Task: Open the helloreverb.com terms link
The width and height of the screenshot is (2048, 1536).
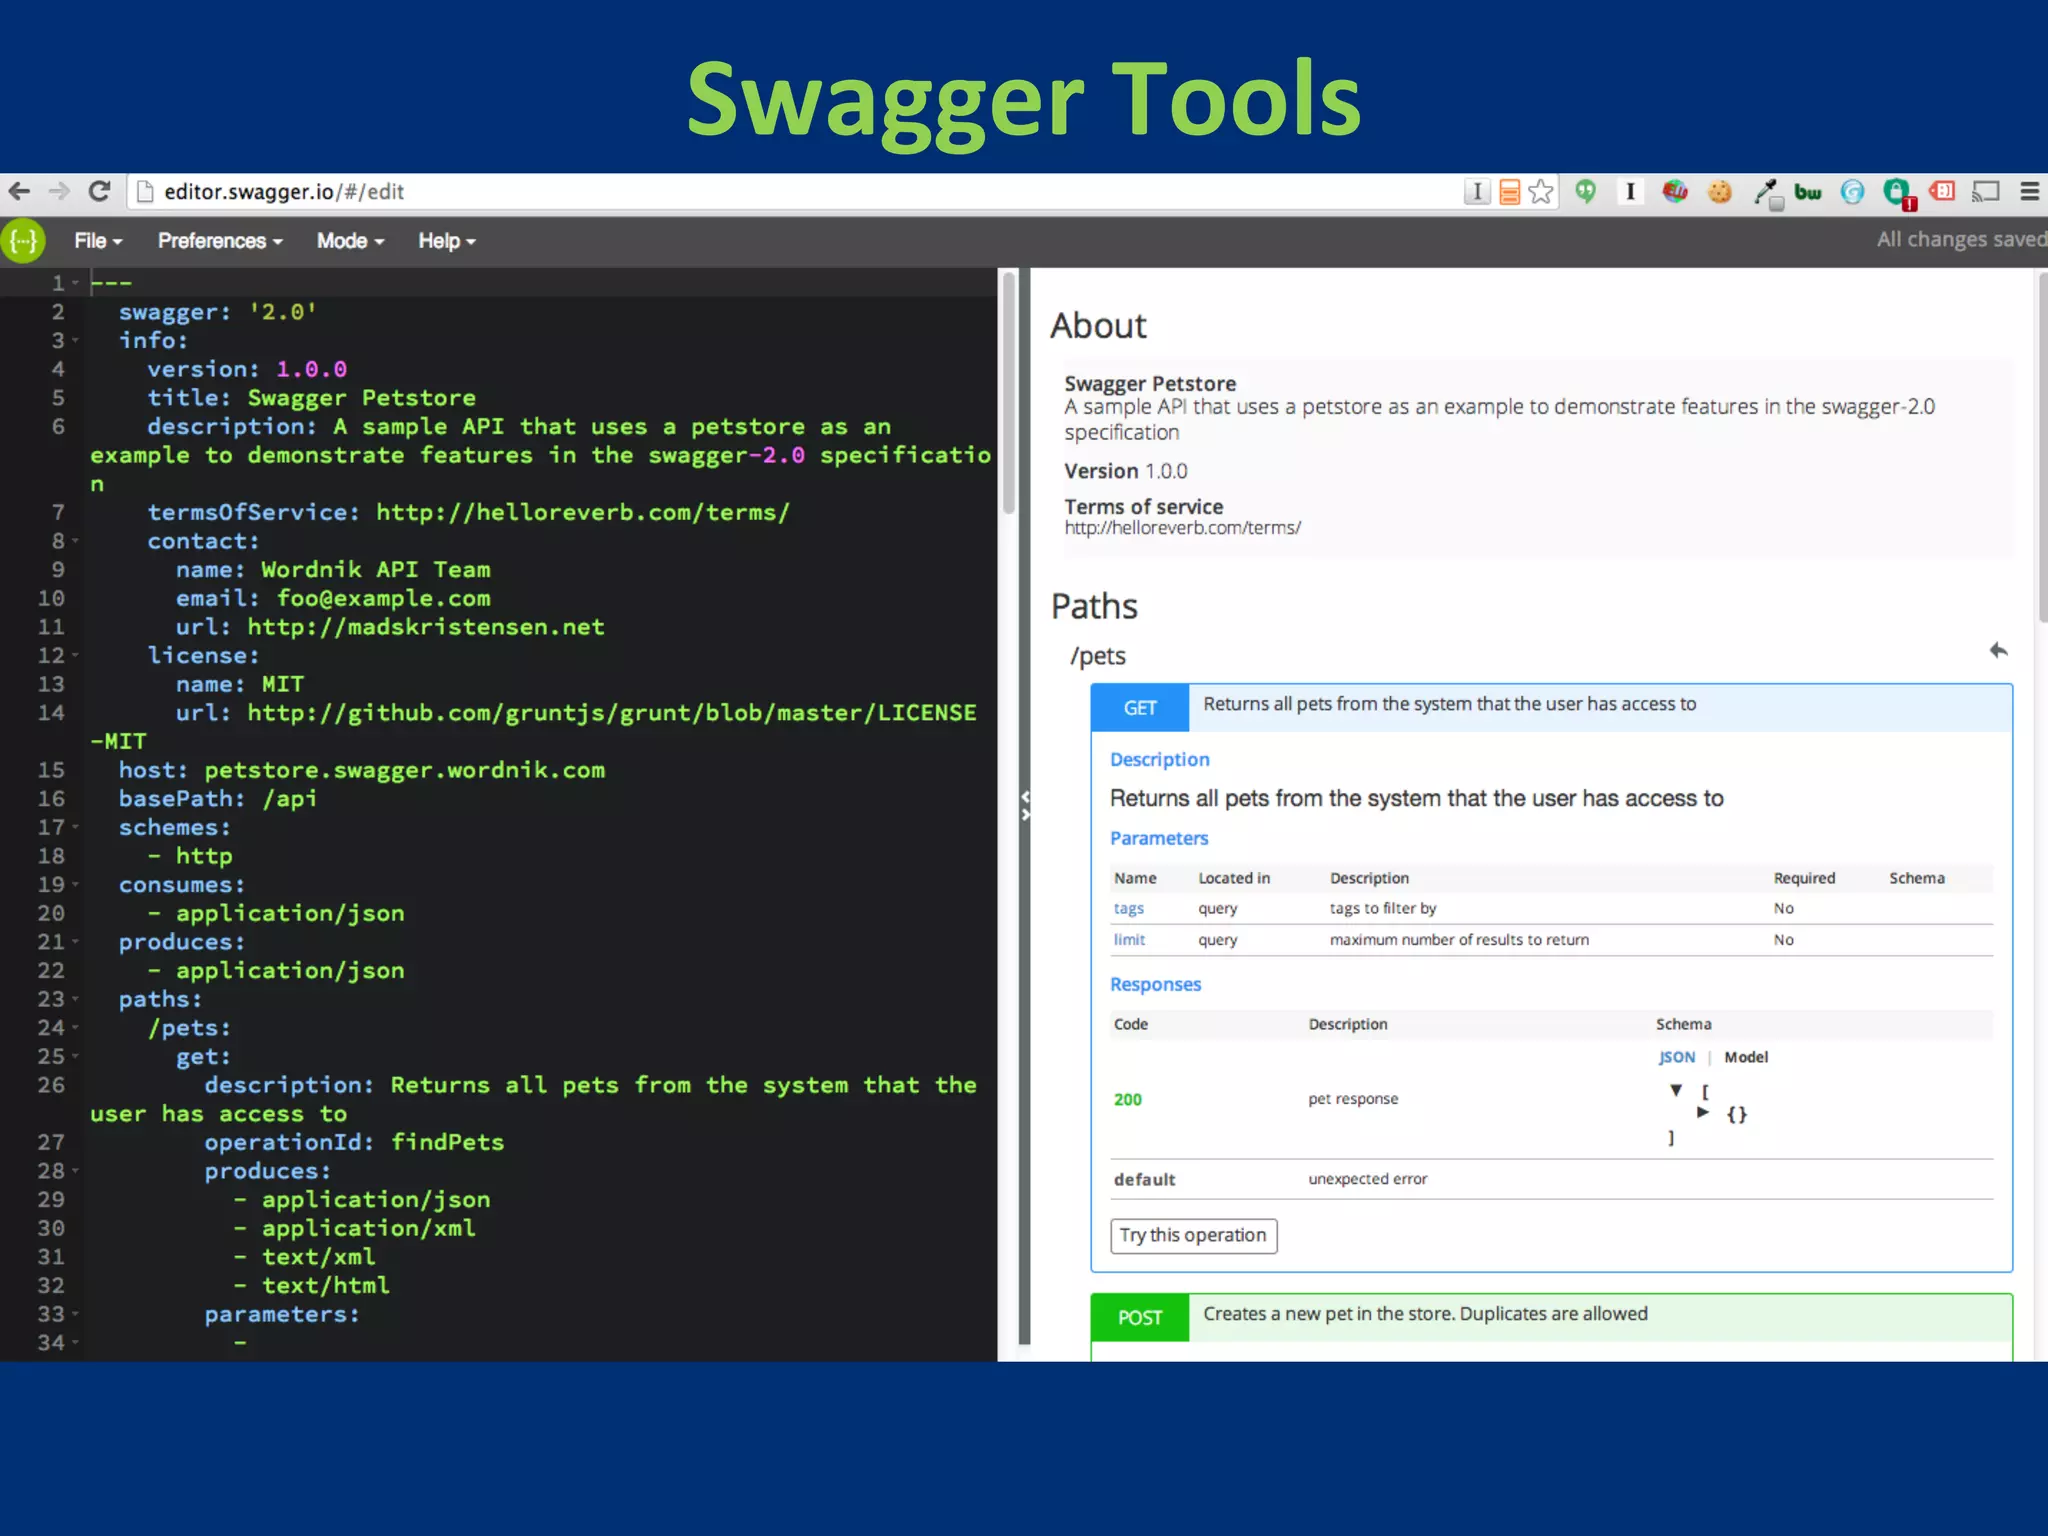Action: [x=1182, y=528]
